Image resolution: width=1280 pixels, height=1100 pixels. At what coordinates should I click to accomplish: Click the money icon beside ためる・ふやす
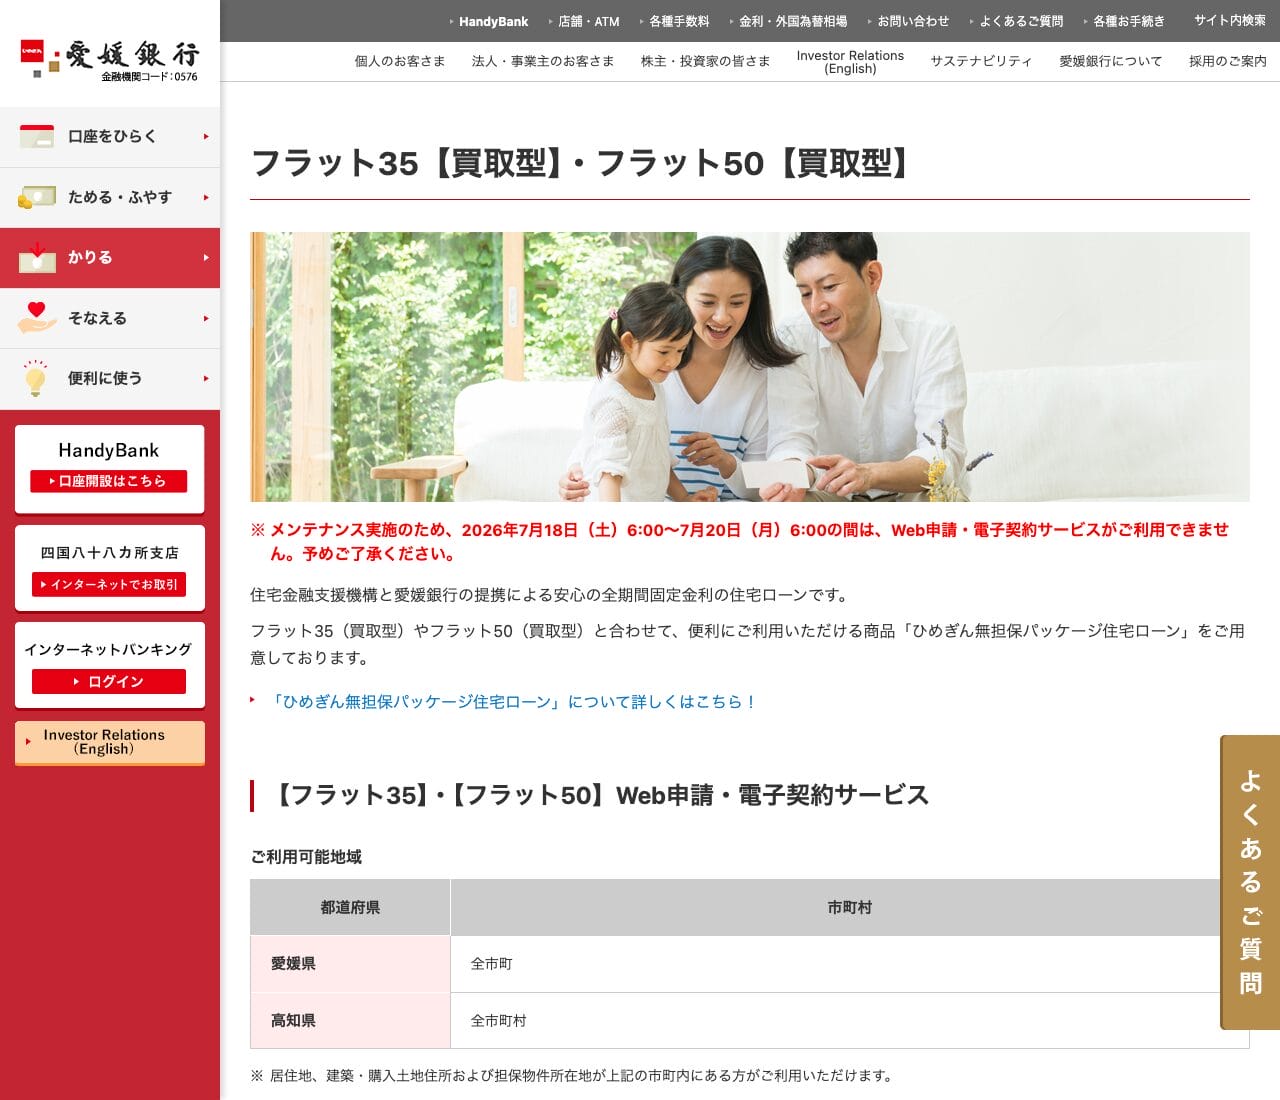coord(37,197)
